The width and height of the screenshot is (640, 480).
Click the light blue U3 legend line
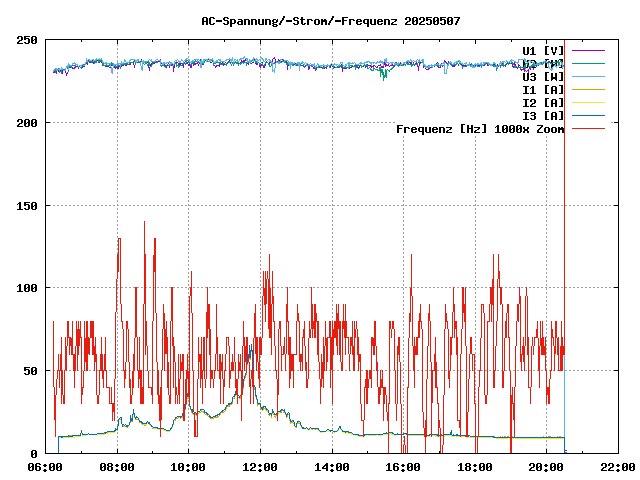click(589, 76)
